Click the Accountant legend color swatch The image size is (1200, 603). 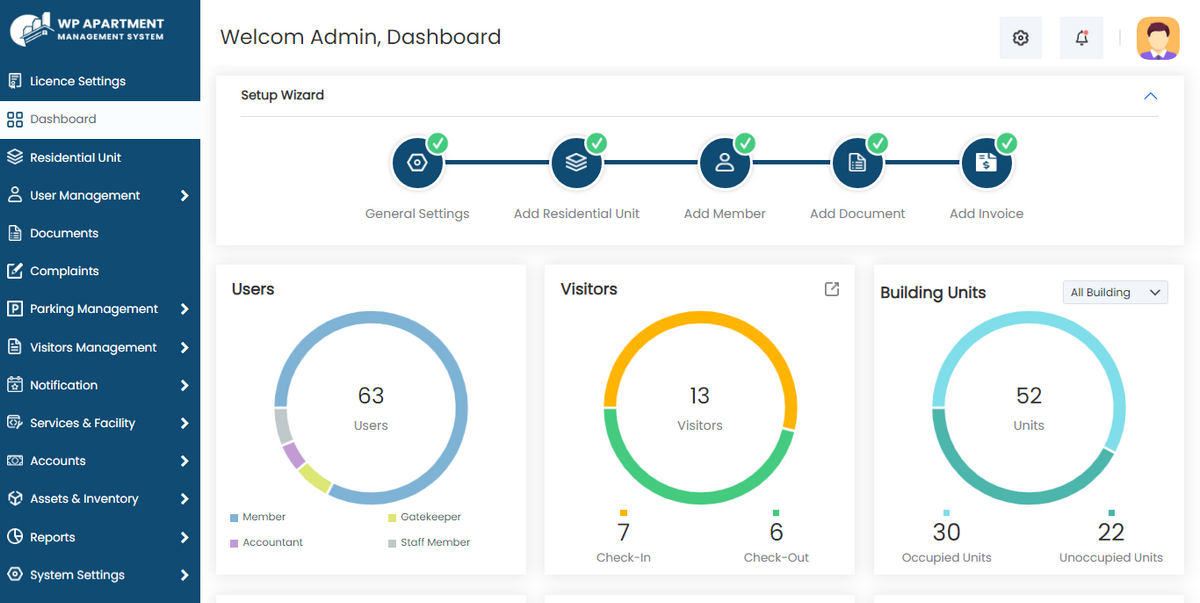pos(234,543)
